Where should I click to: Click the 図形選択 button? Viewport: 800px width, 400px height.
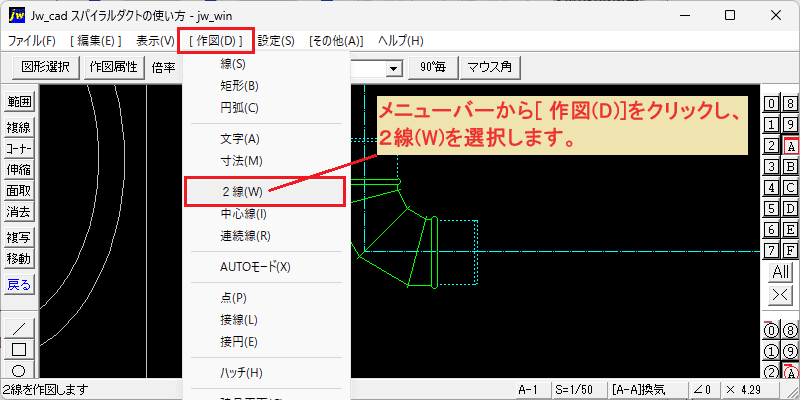(x=45, y=68)
